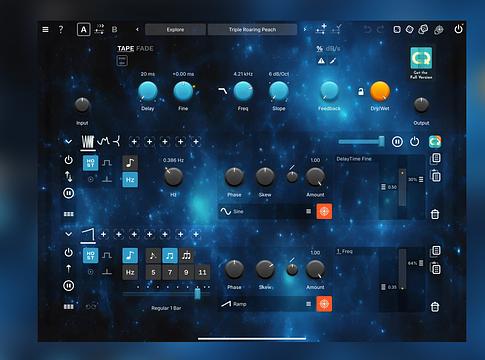Click the low-pass filter shape icon beside Freq

(x=223, y=90)
